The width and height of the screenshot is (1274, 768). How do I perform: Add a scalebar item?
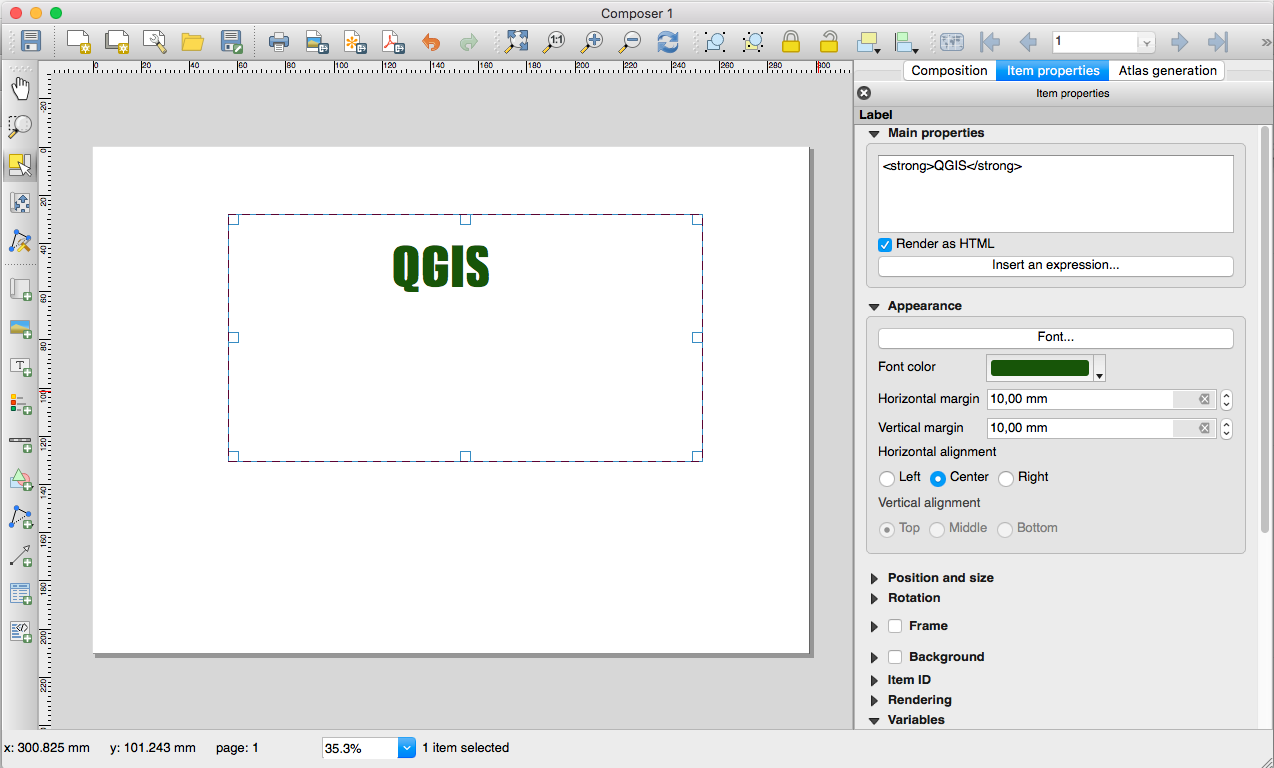click(20, 442)
